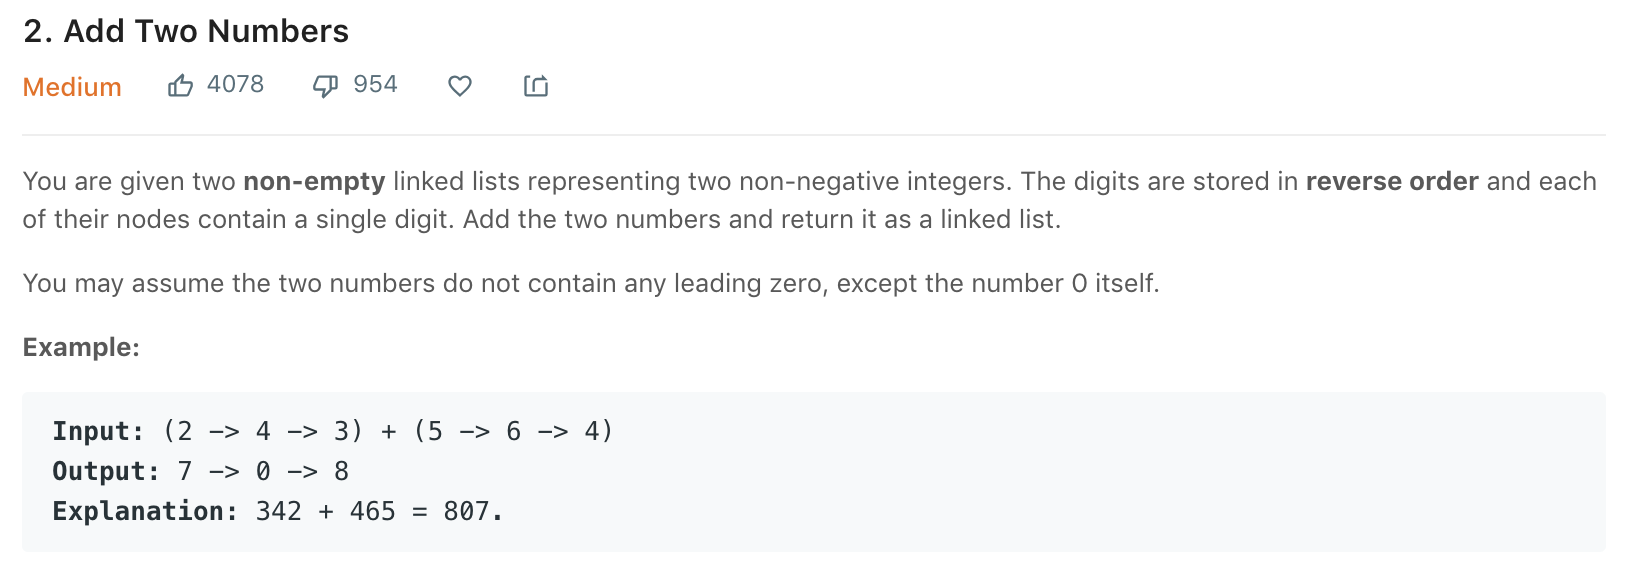
Task: Click the bold "non-empty" text
Action: click(x=314, y=181)
